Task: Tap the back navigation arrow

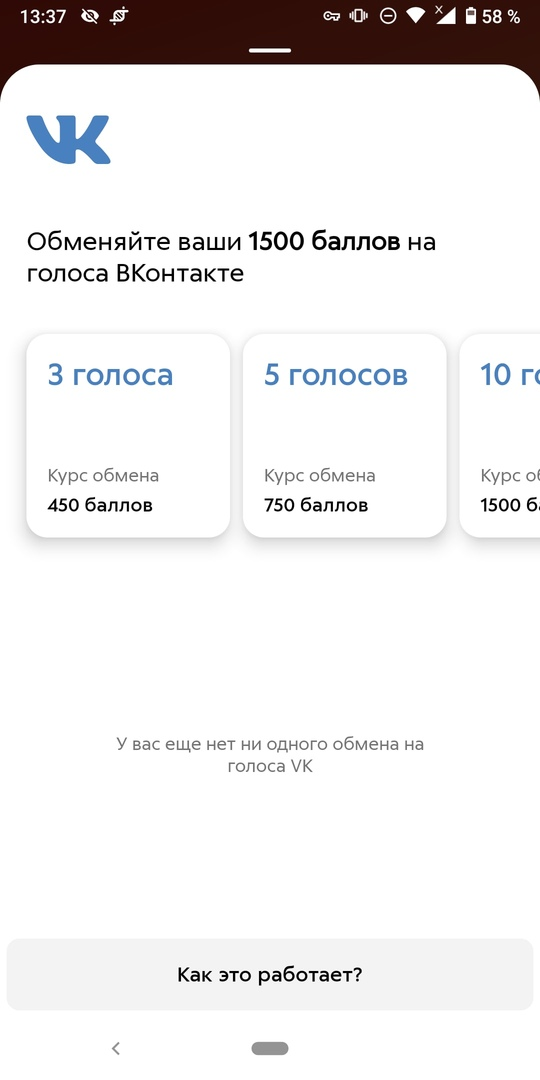Action: 116,1048
